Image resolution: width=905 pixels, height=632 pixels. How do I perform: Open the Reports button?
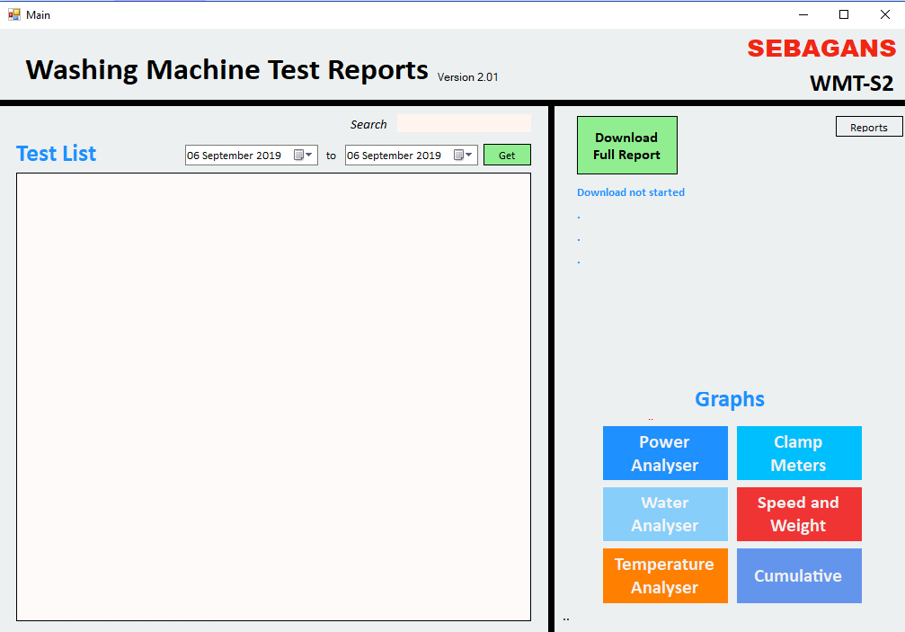[868, 127]
